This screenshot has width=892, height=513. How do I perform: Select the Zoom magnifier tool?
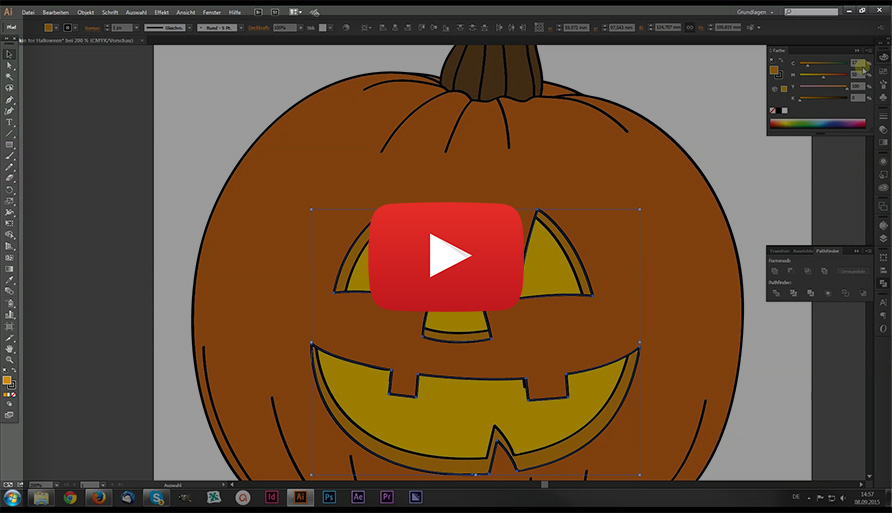pyautogui.click(x=10, y=360)
